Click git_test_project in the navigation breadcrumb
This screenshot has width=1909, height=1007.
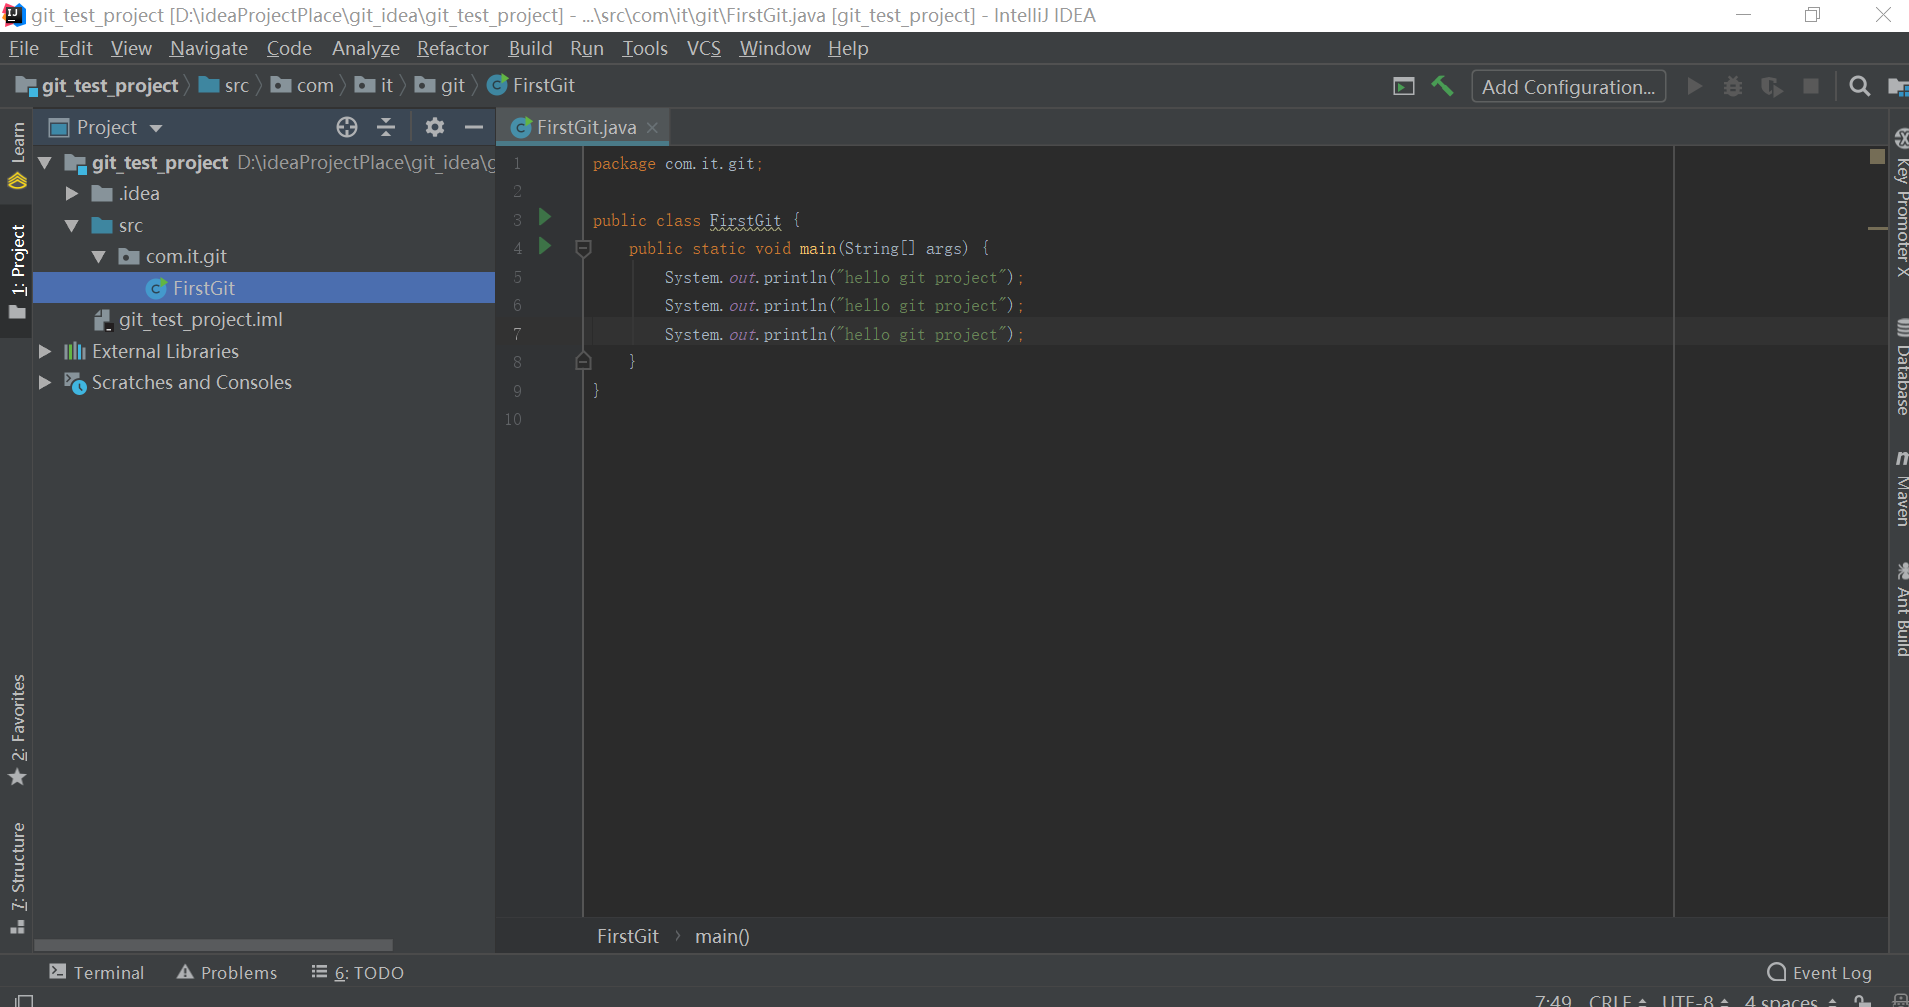pyautogui.click(x=98, y=86)
